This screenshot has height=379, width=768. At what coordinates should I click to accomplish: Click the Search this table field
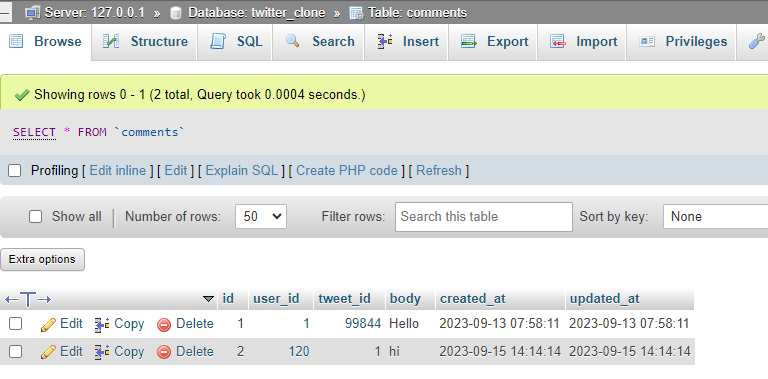[x=484, y=216]
